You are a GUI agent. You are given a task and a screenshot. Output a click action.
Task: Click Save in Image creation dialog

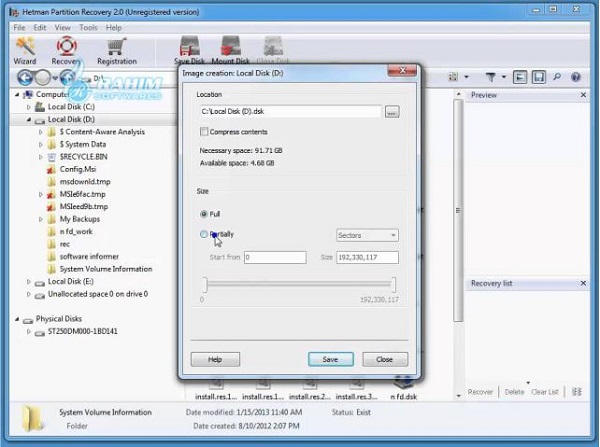point(331,359)
